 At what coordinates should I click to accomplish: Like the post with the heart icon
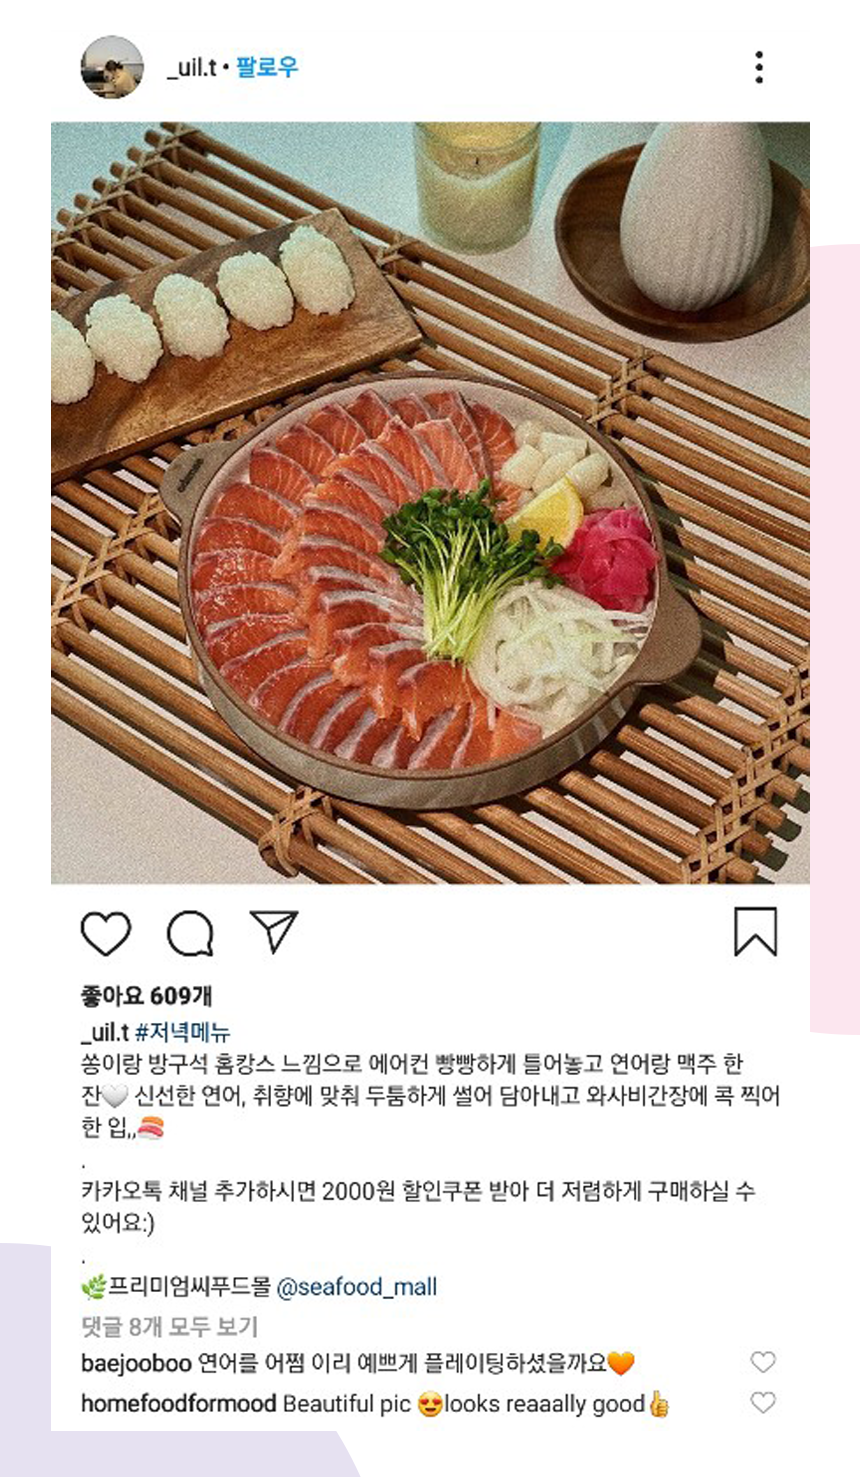coord(106,934)
